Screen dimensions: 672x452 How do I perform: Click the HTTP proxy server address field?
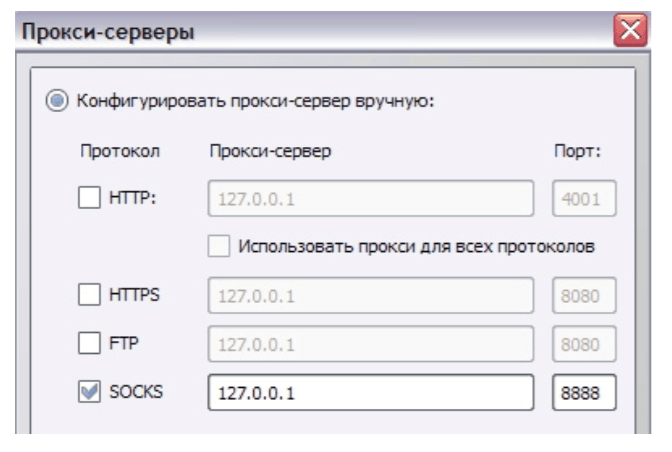pyautogui.click(x=371, y=199)
